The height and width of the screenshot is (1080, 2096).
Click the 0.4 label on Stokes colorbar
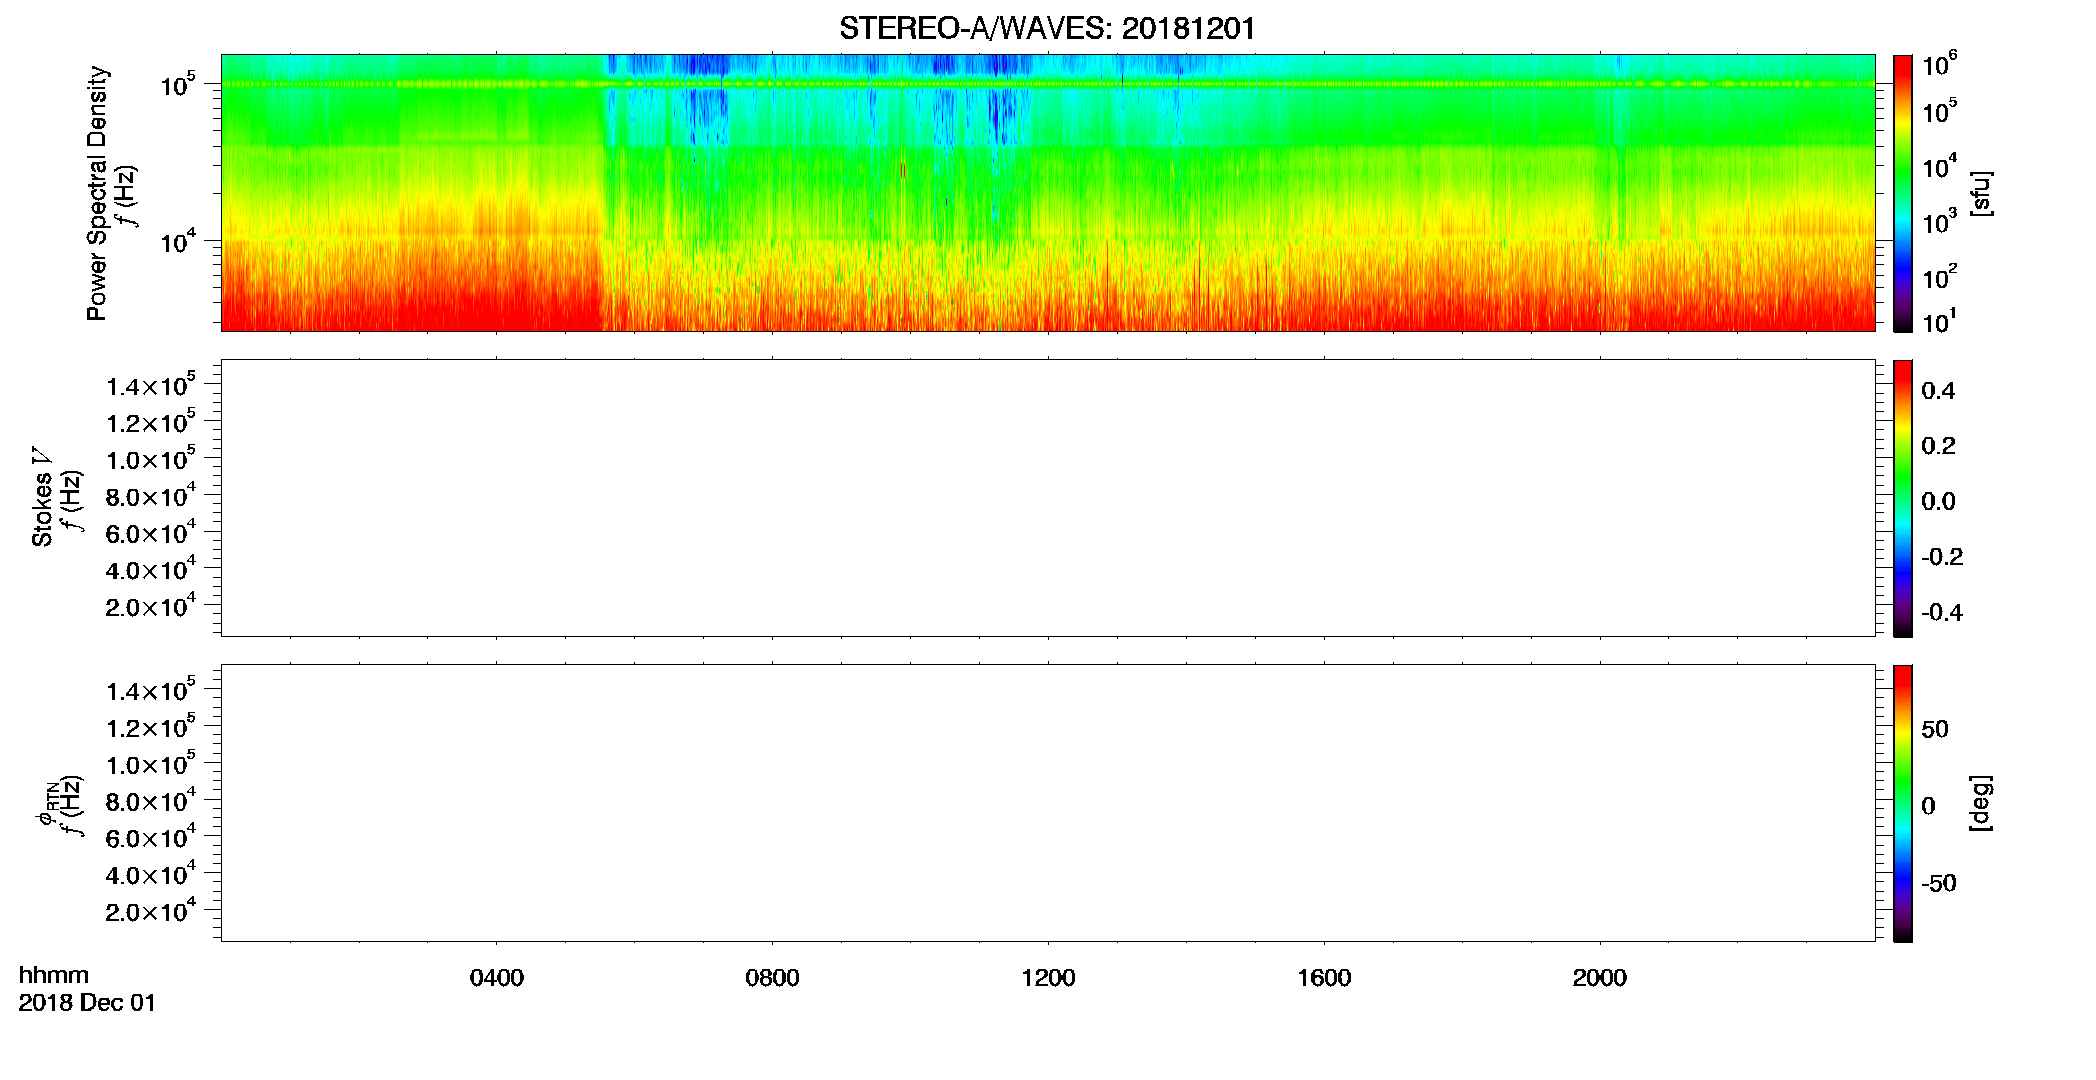[x=1938, y=391]
